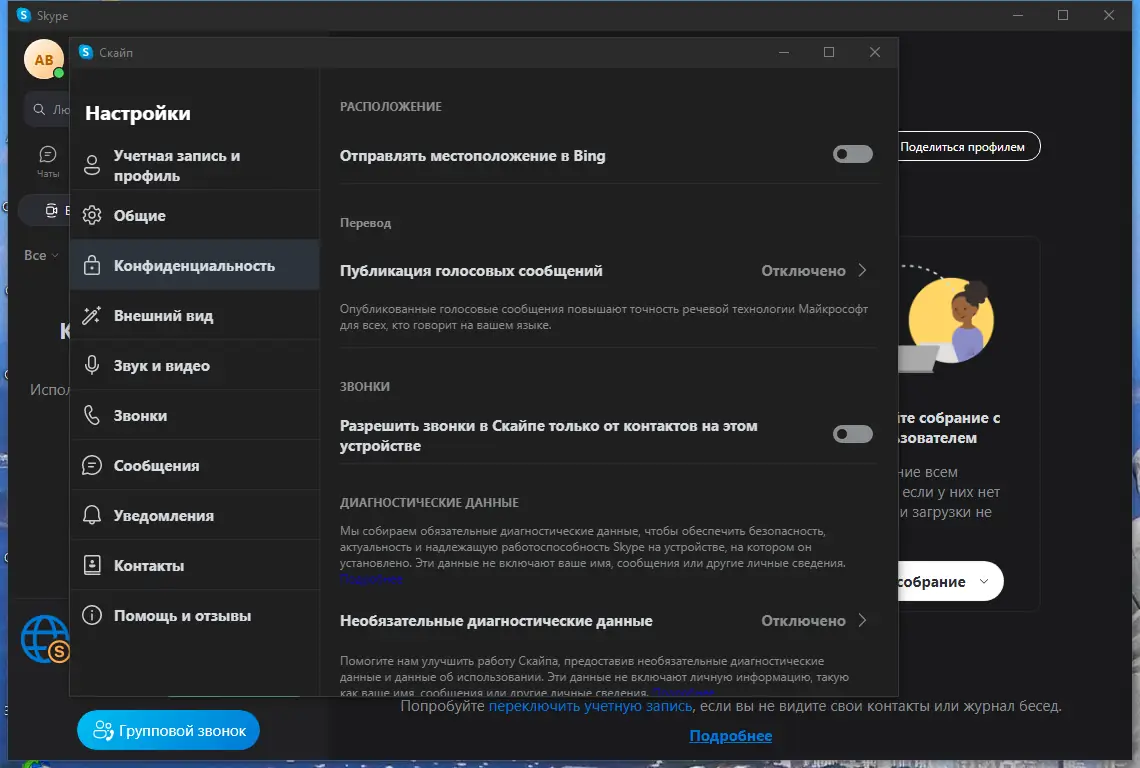The image size is (1140, 768).
Task: Click the meeting camera icon below Чаты
Action: click(51, 211)
